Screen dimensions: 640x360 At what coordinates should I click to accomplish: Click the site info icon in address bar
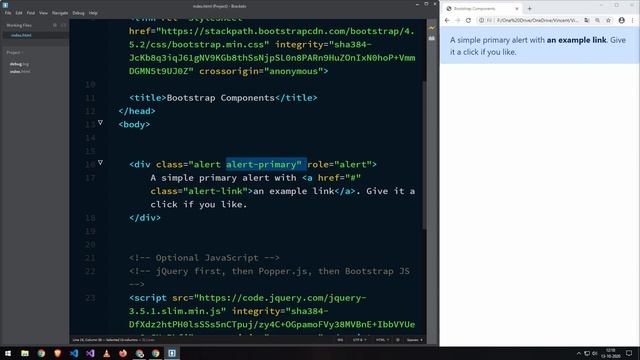(482, 20)
